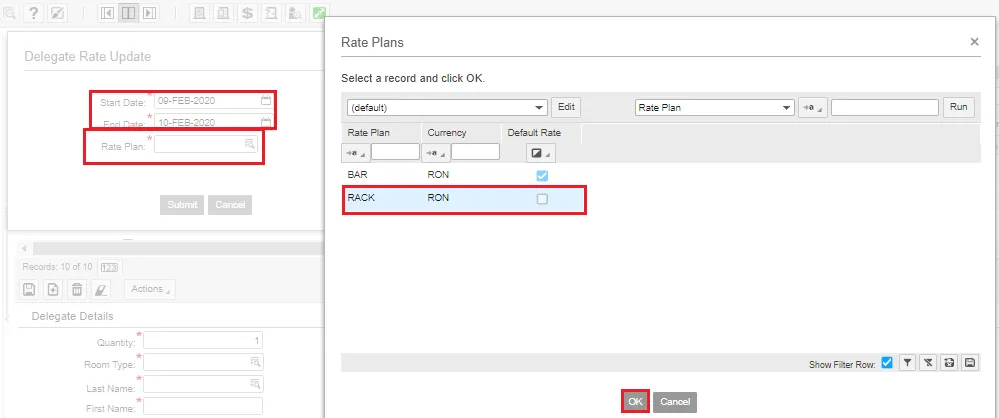Viewport: 999px width, 418px height.
Task: Click the Quantity input field
Action: [203, 340]
